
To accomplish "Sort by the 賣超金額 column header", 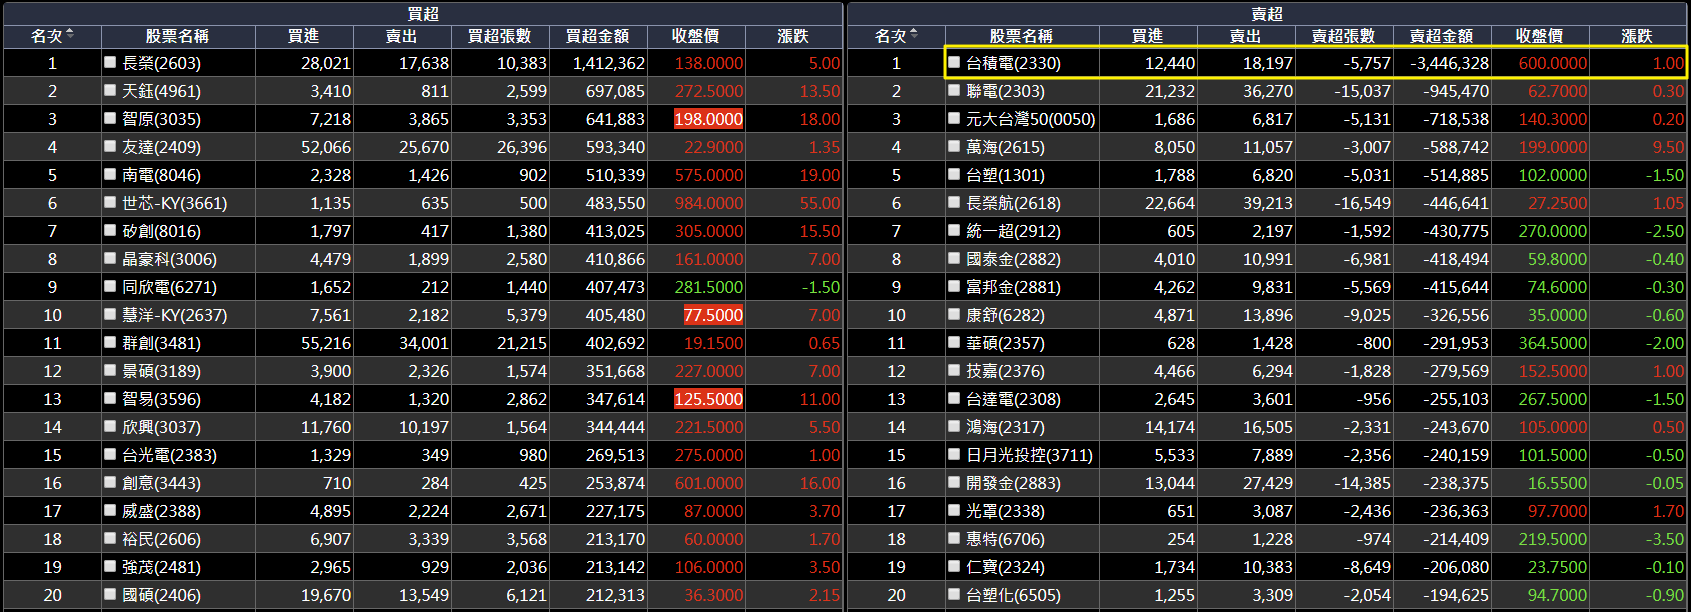I will coord(1442,36).
